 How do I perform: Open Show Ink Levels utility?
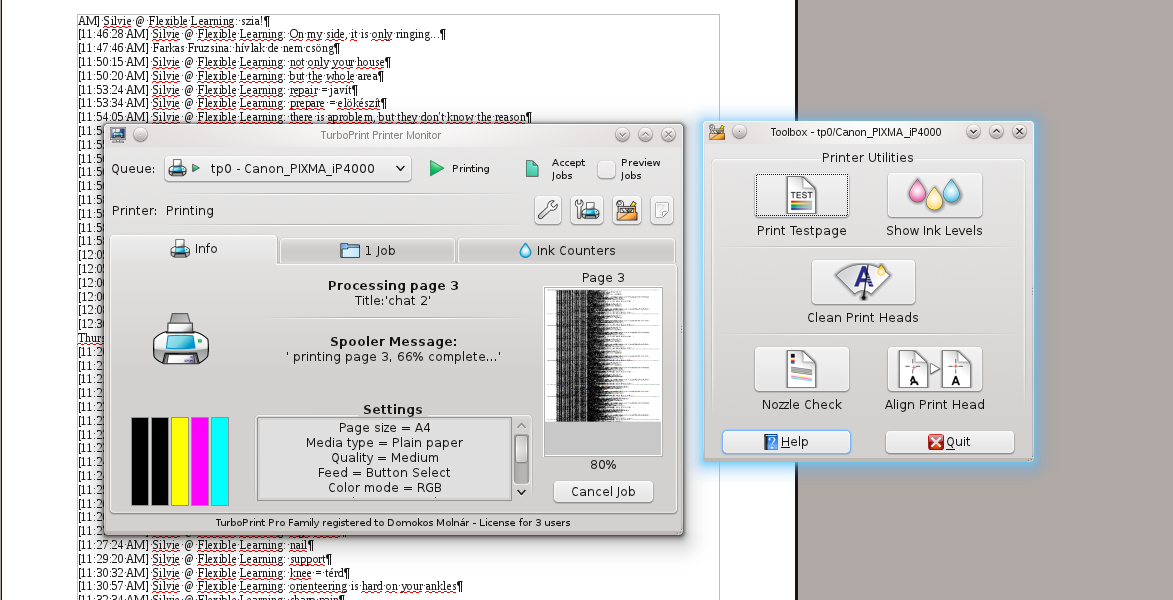[934, 195]
